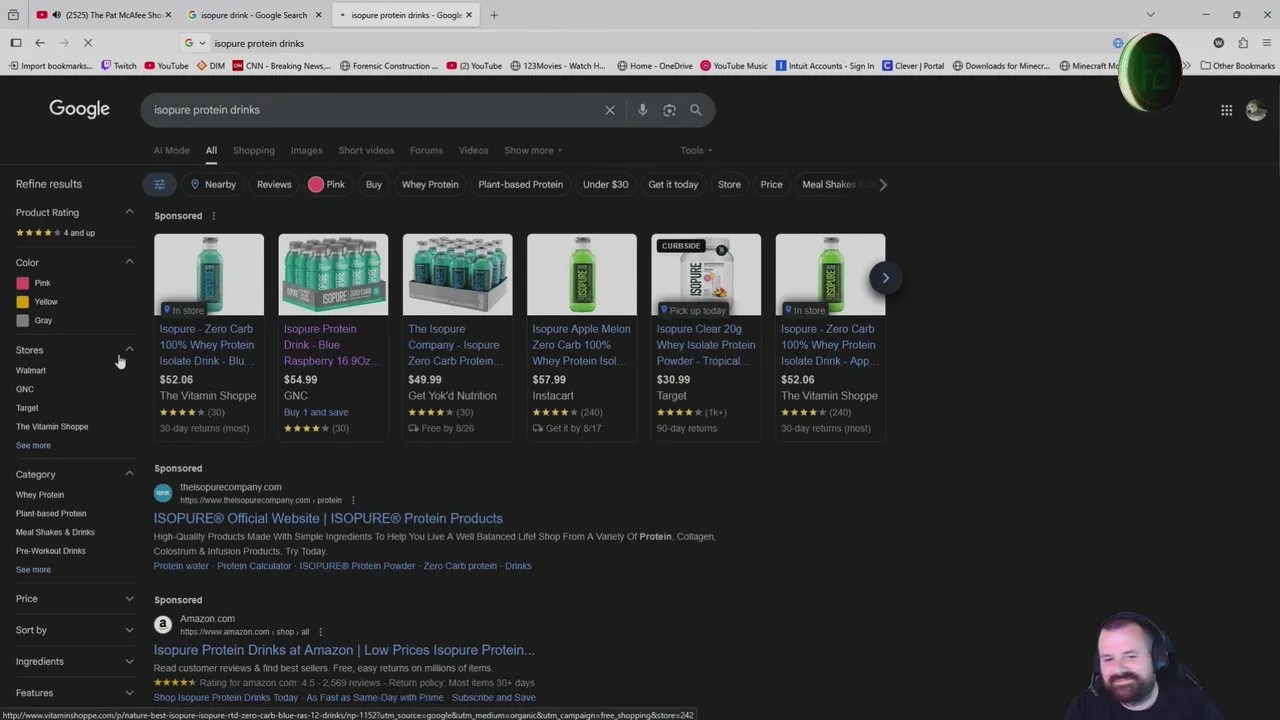Collapse the Stores filter section
Viewport: 1280px width, 720px height.
[x=129, y=350]
